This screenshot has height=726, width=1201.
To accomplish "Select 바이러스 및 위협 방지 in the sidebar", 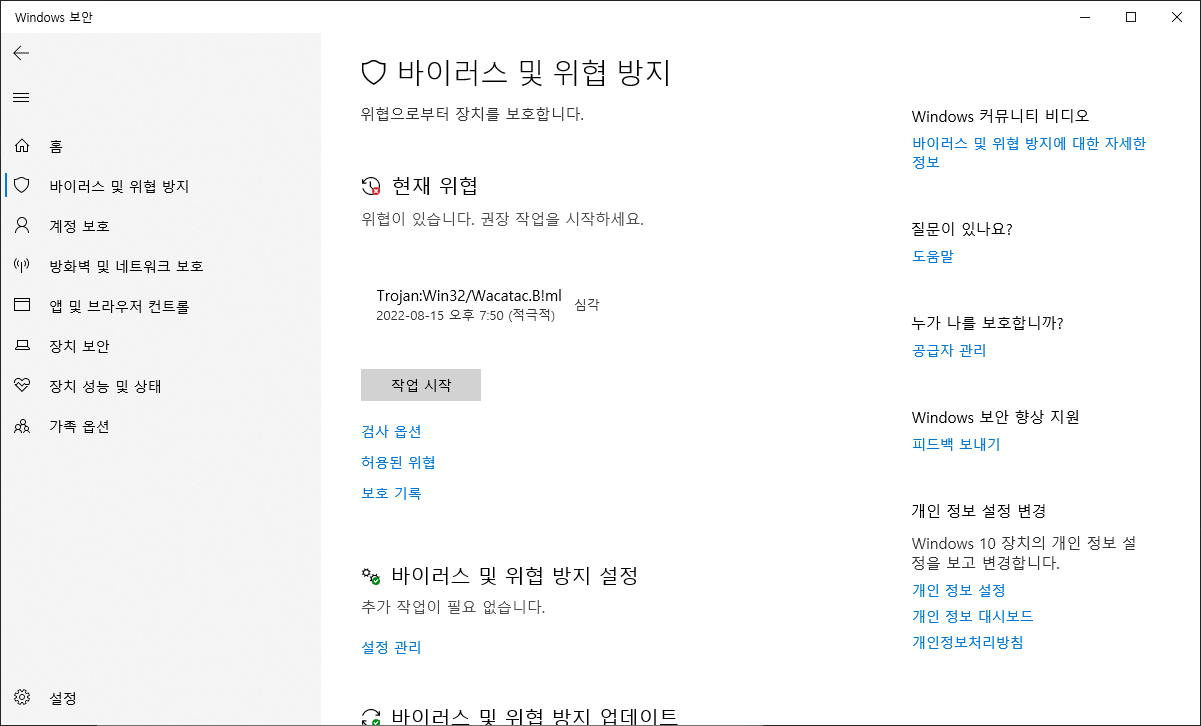I will 160,186.
